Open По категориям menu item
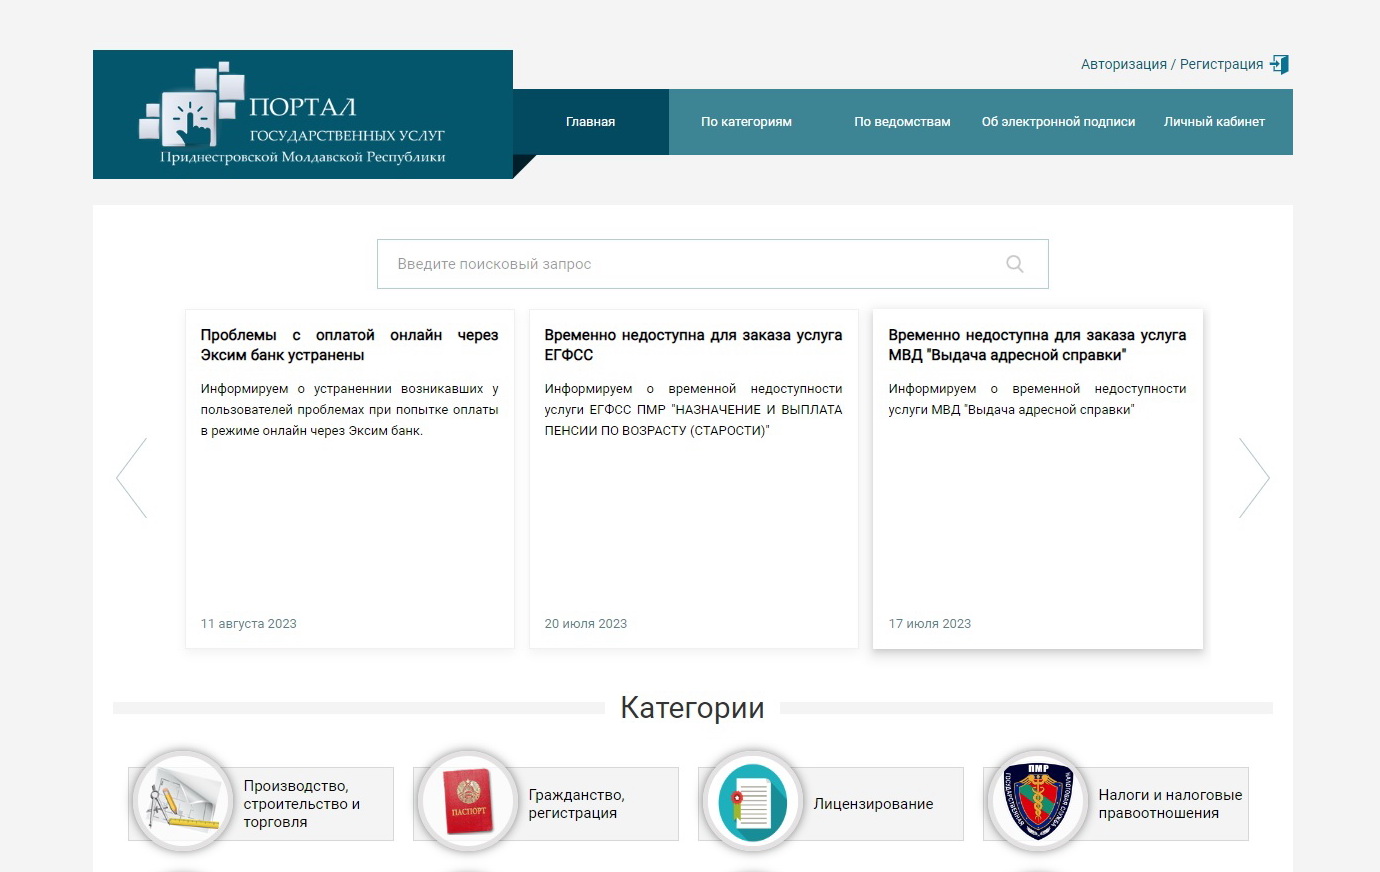Image resolution: width=1380 pixels, height=872 pixels. (x=746, y=122)
